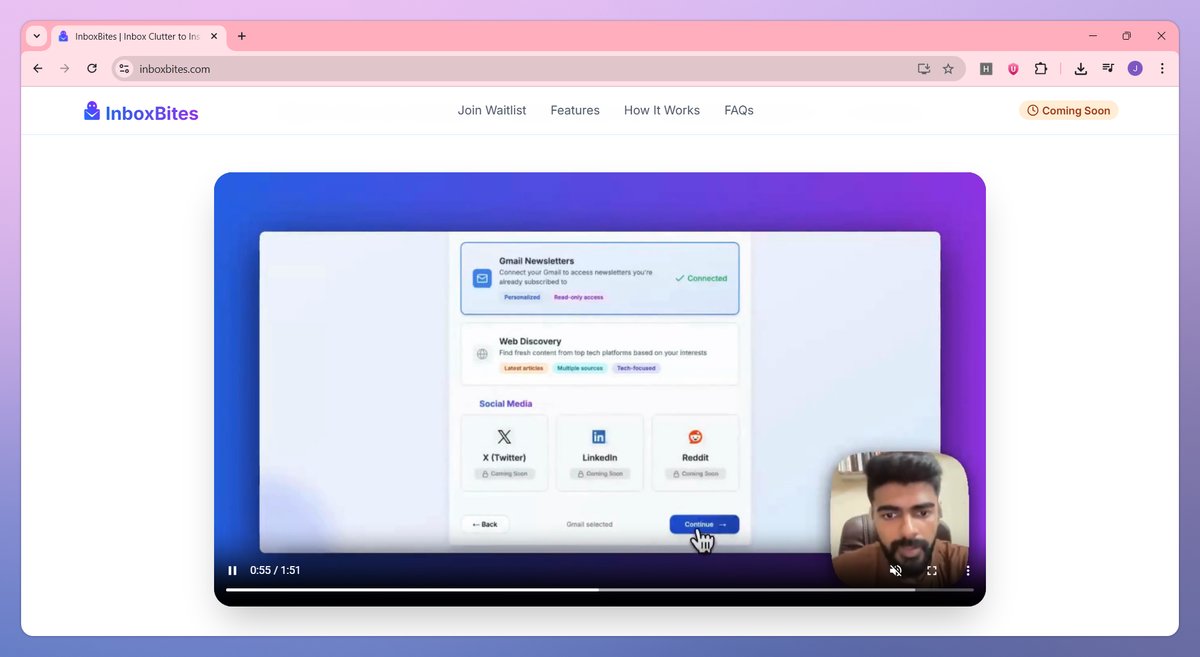The width and height of the screenshot is (1200, 657).
Task: Open a new tab with plus button
Action: click(242, 36)
